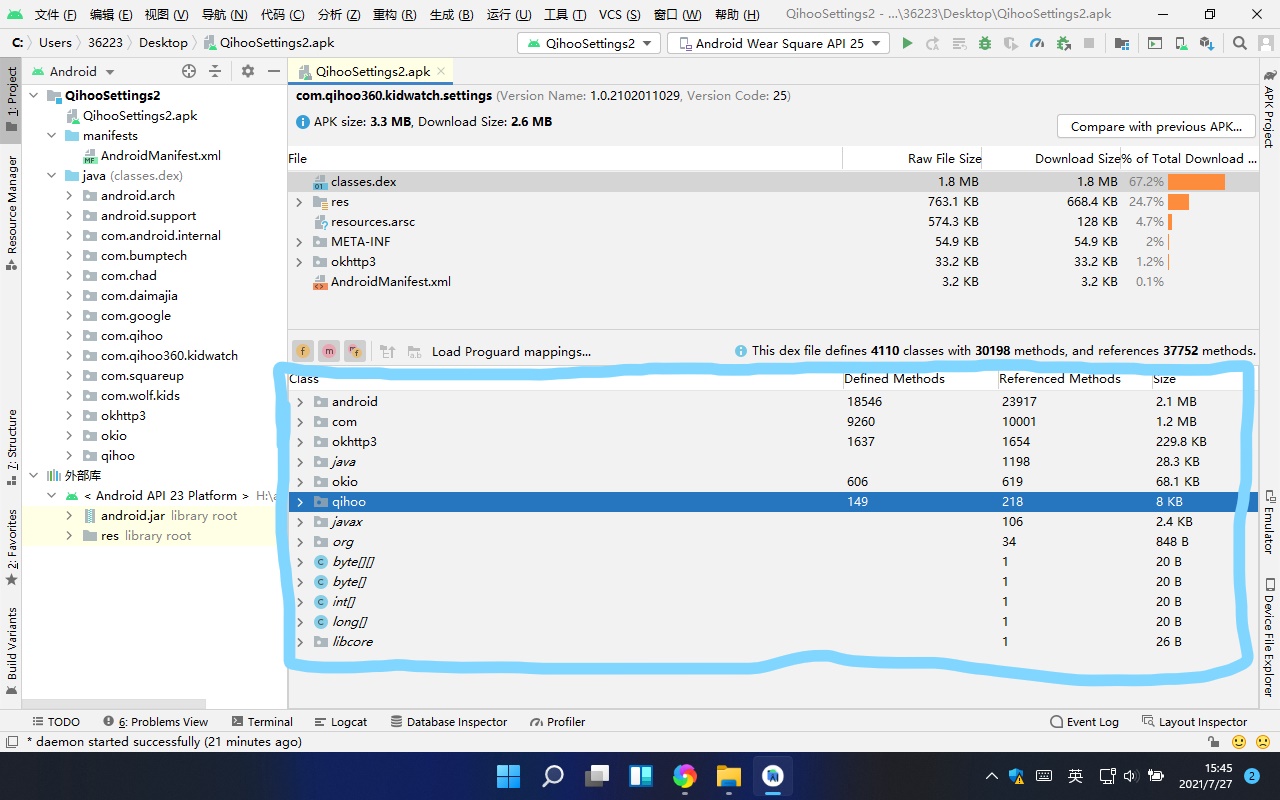This screenshot has width=1280, height=800.
Task: Click the user account avatar icon
Action: tap(1265, 43)
